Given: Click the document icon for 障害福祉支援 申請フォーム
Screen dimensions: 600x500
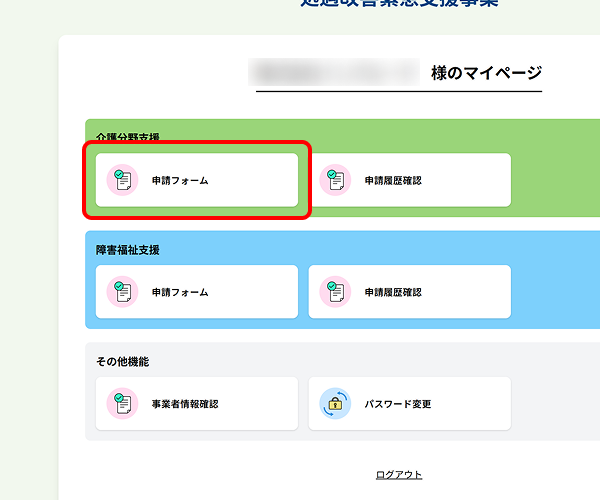Looking at the screenshot, I should pos(123,292).
